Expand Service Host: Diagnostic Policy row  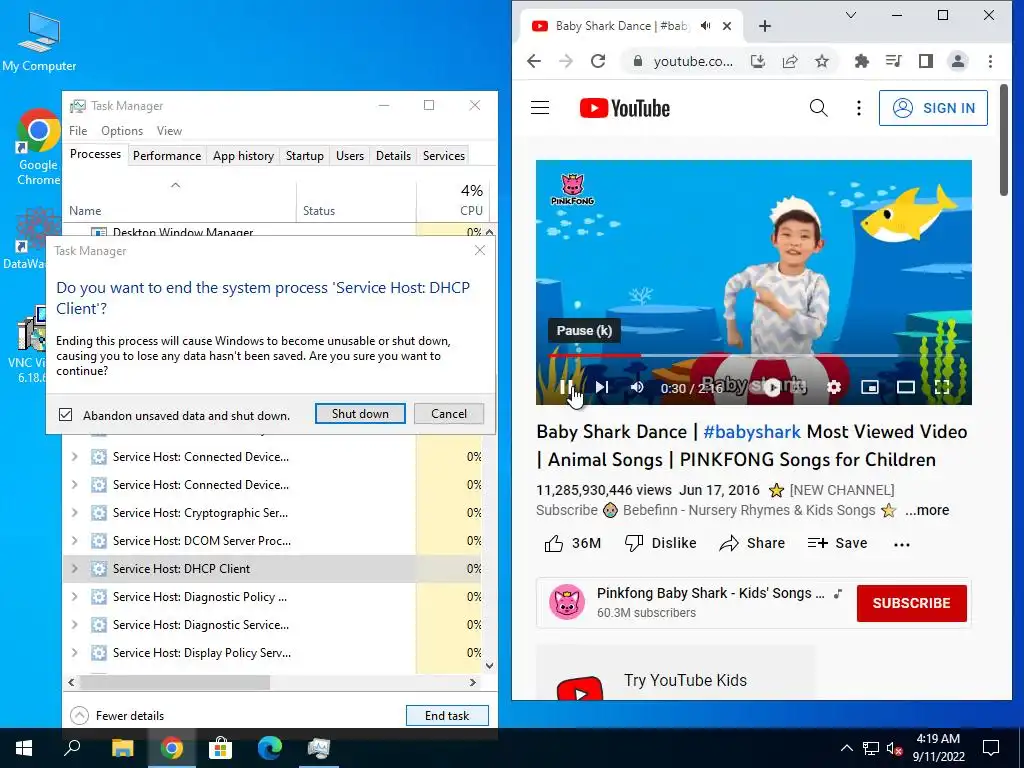[x=74, y=597]
